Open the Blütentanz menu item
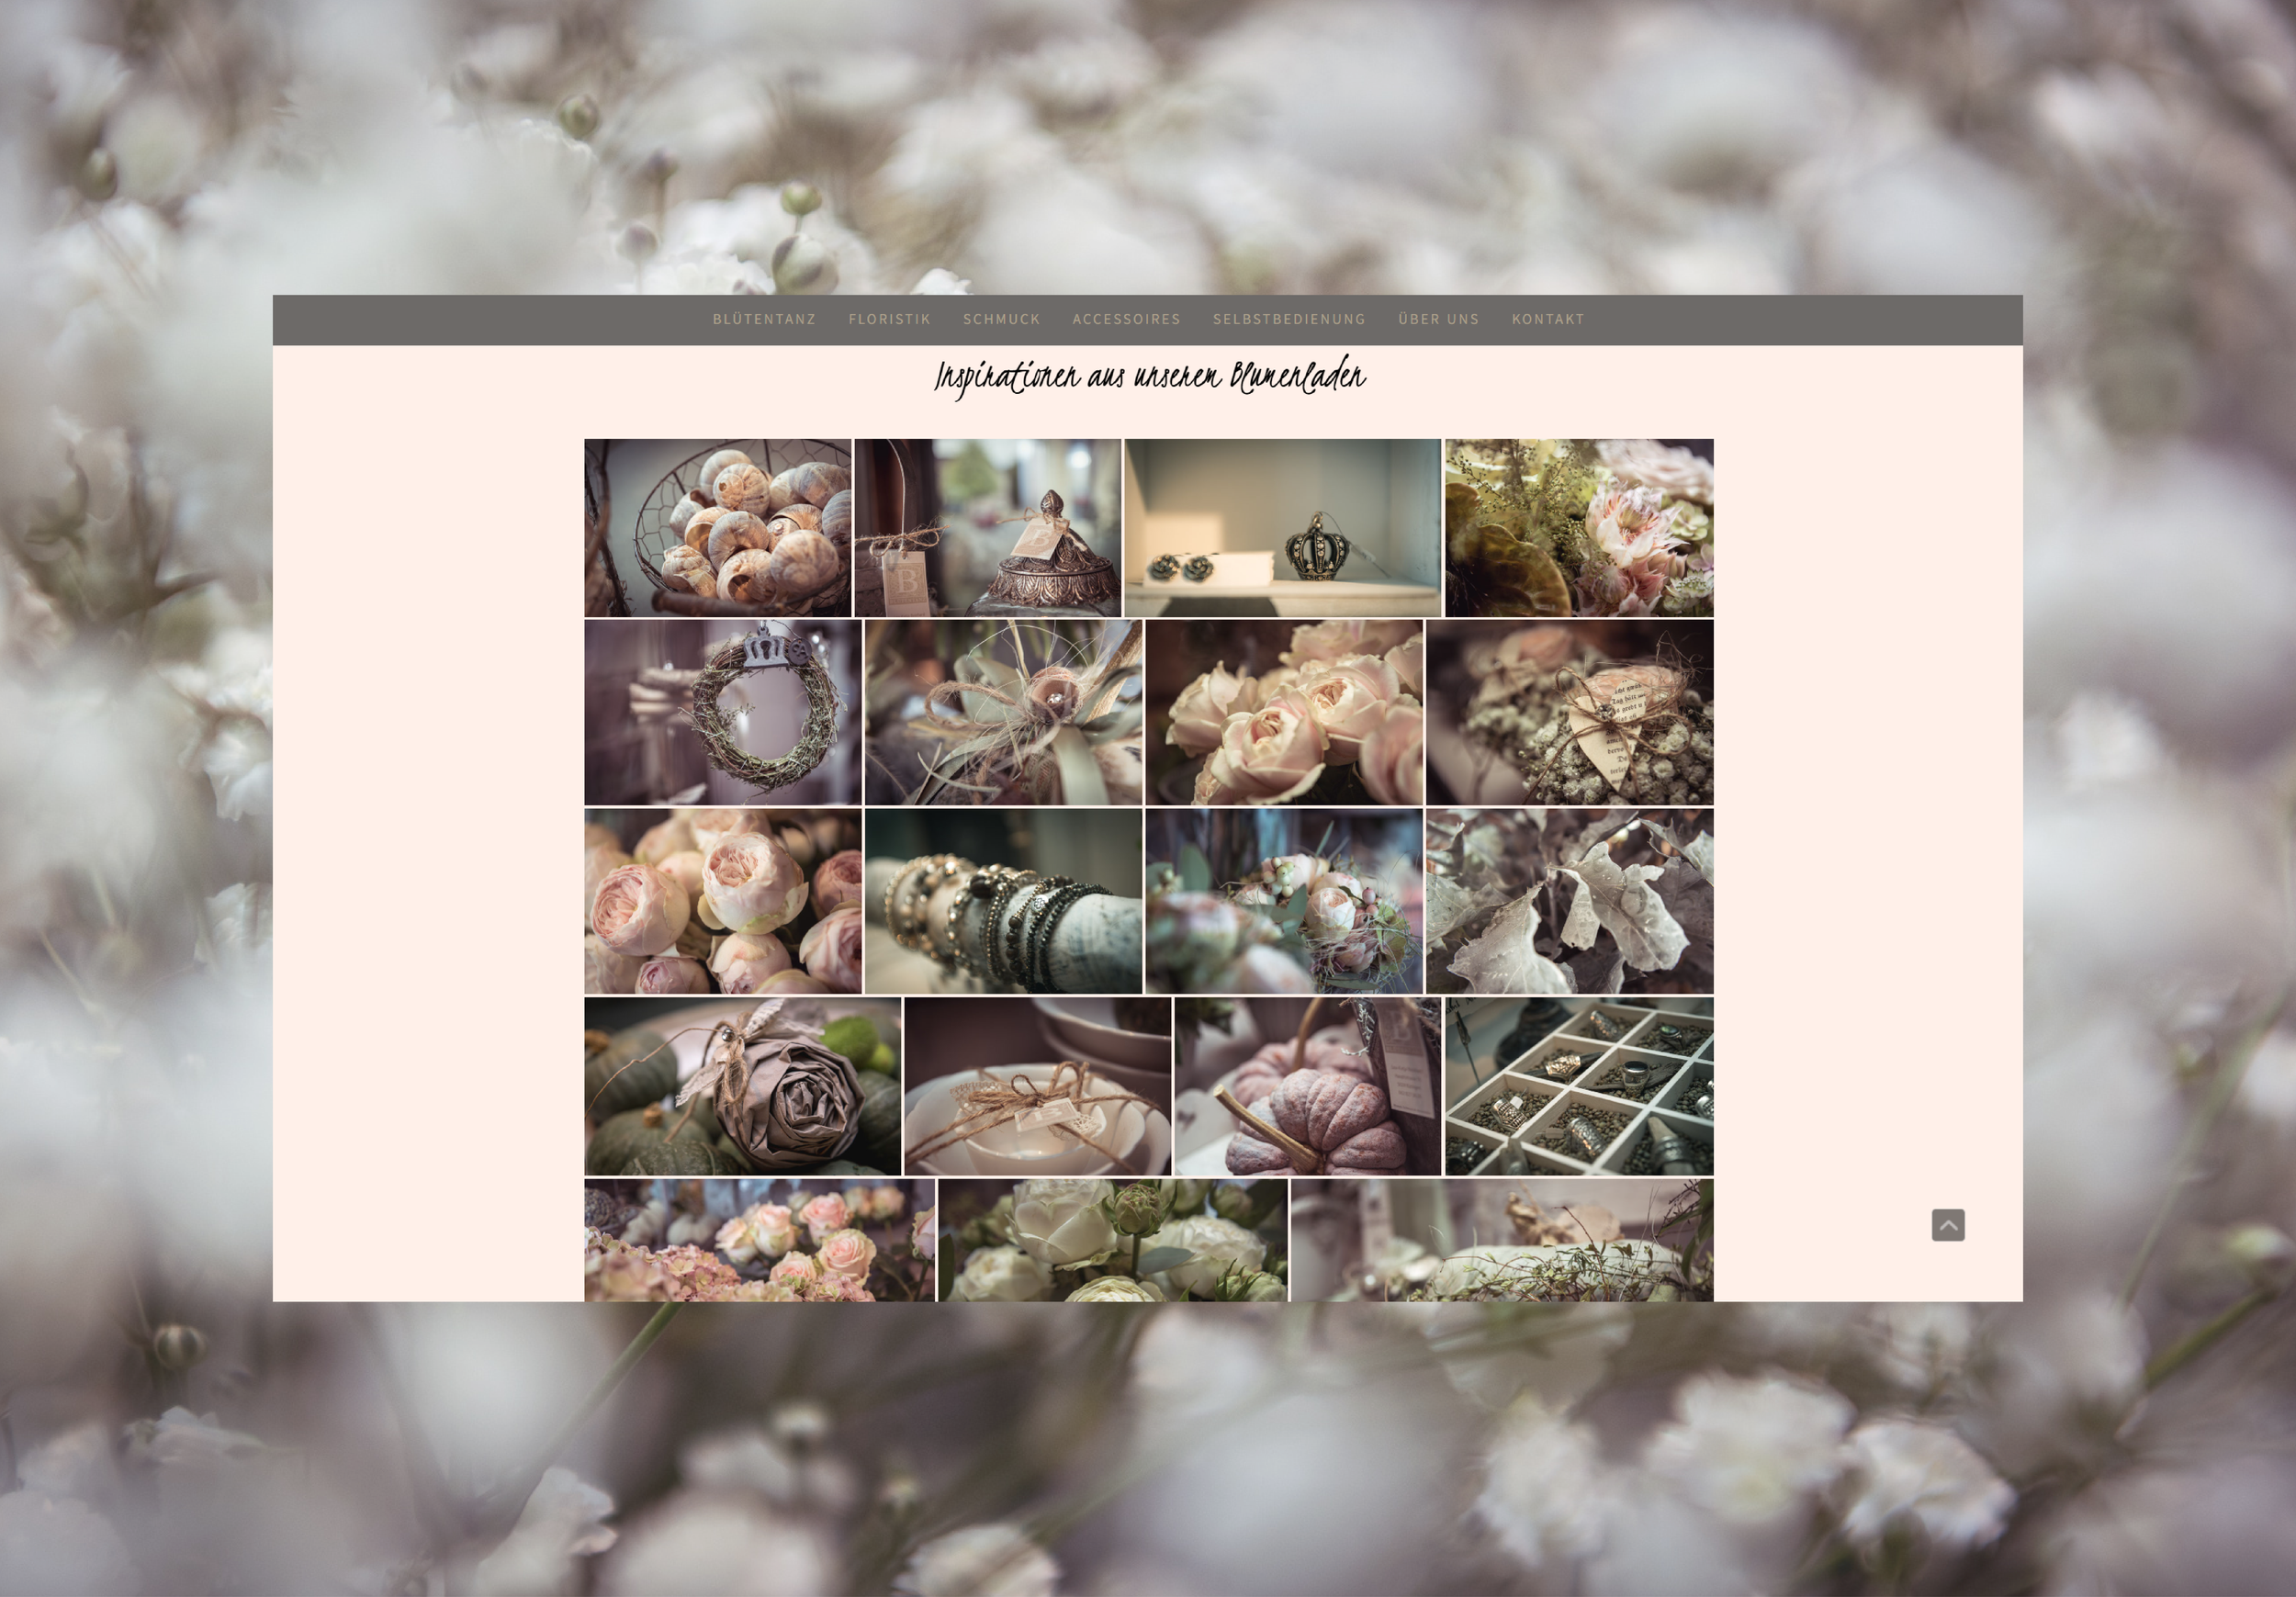 pos(764,319)
